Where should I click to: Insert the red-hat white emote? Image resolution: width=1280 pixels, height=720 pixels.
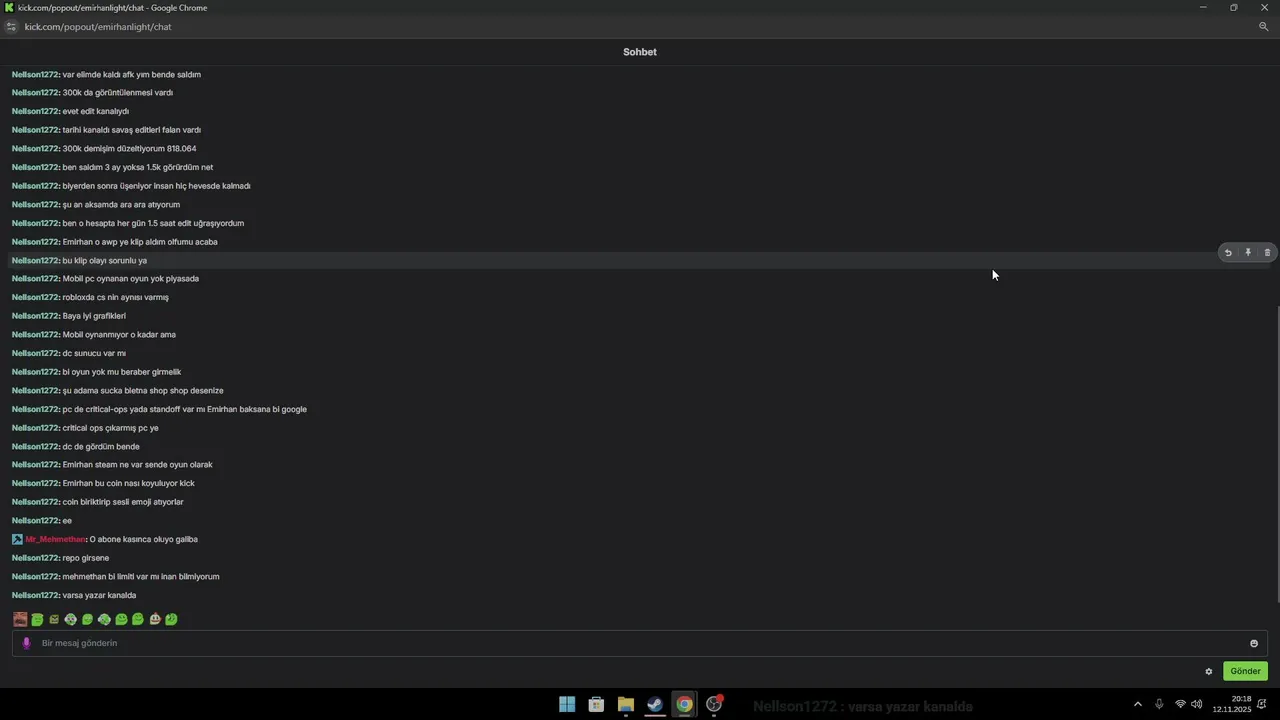[155, 619]
